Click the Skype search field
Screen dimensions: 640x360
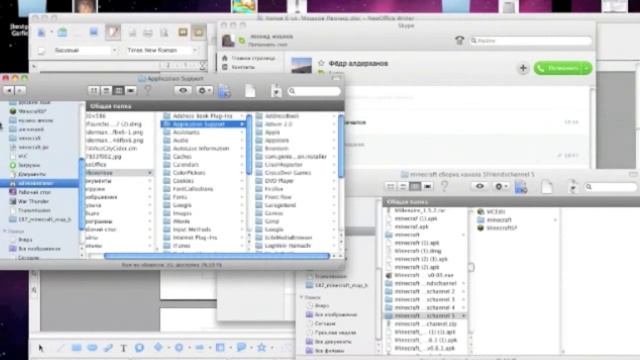(x=531, y=41)
